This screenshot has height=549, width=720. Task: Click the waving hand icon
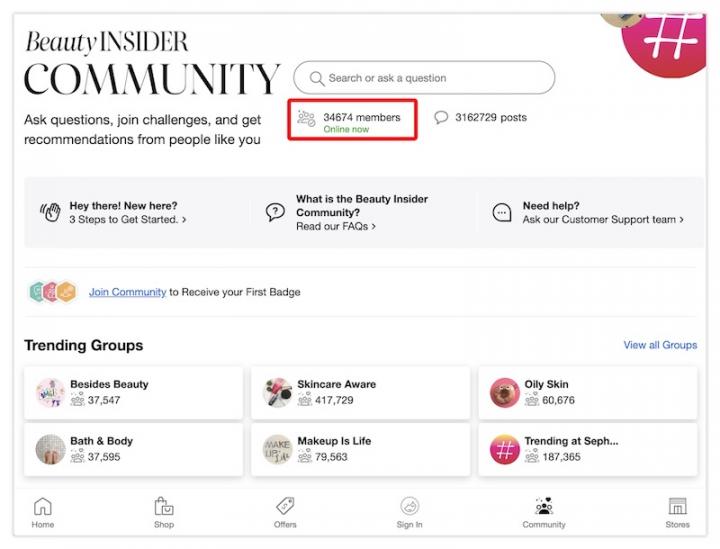pyautogui.click(x=50, y=212)
